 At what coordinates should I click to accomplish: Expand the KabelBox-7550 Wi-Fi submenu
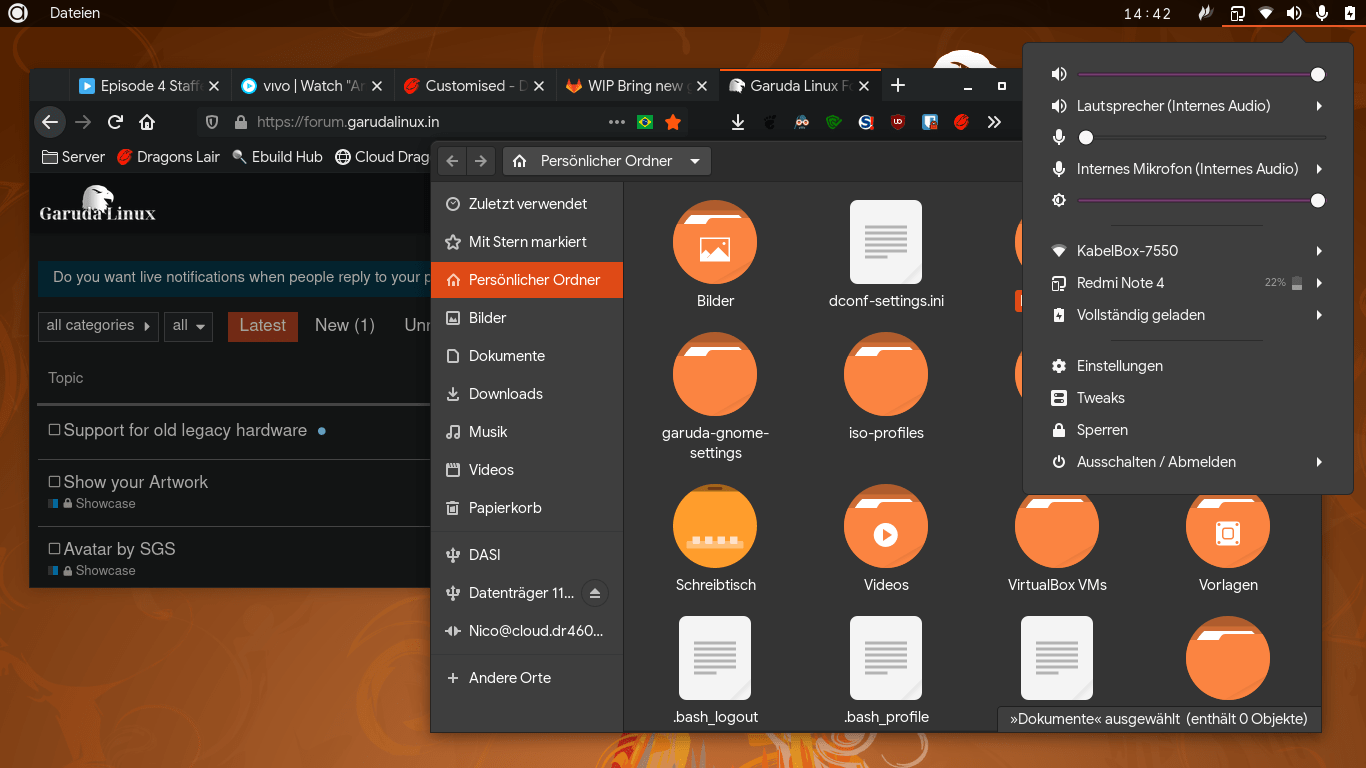1319,251
